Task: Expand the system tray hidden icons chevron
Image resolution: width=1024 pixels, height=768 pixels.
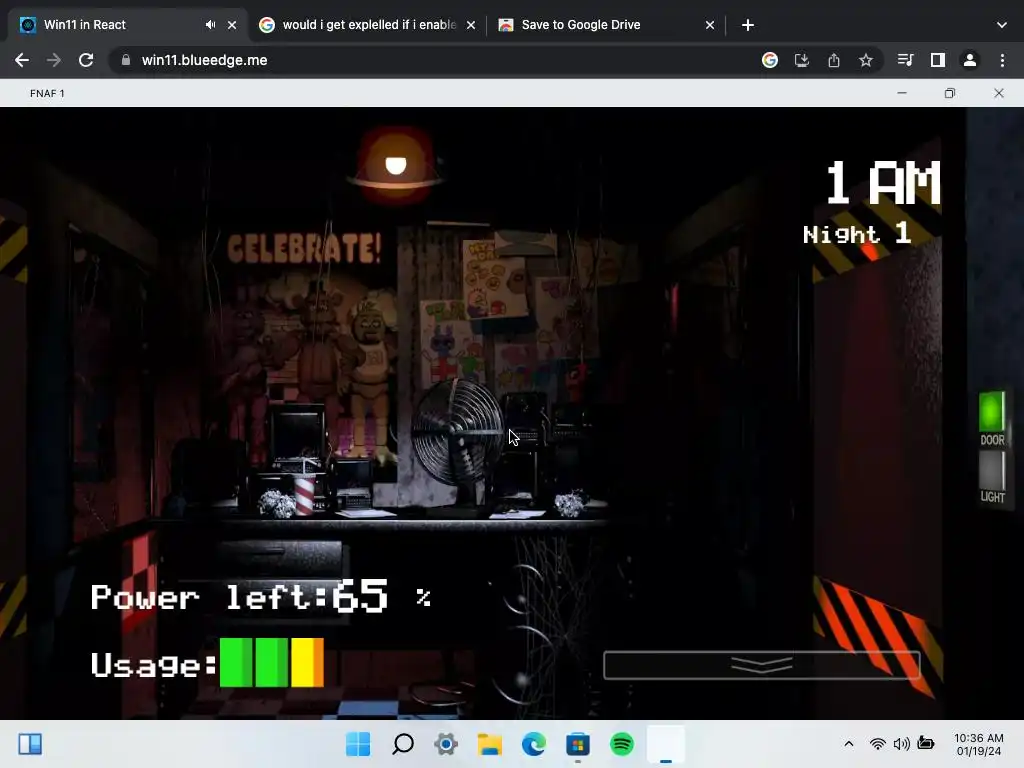Action: [848, 744]
